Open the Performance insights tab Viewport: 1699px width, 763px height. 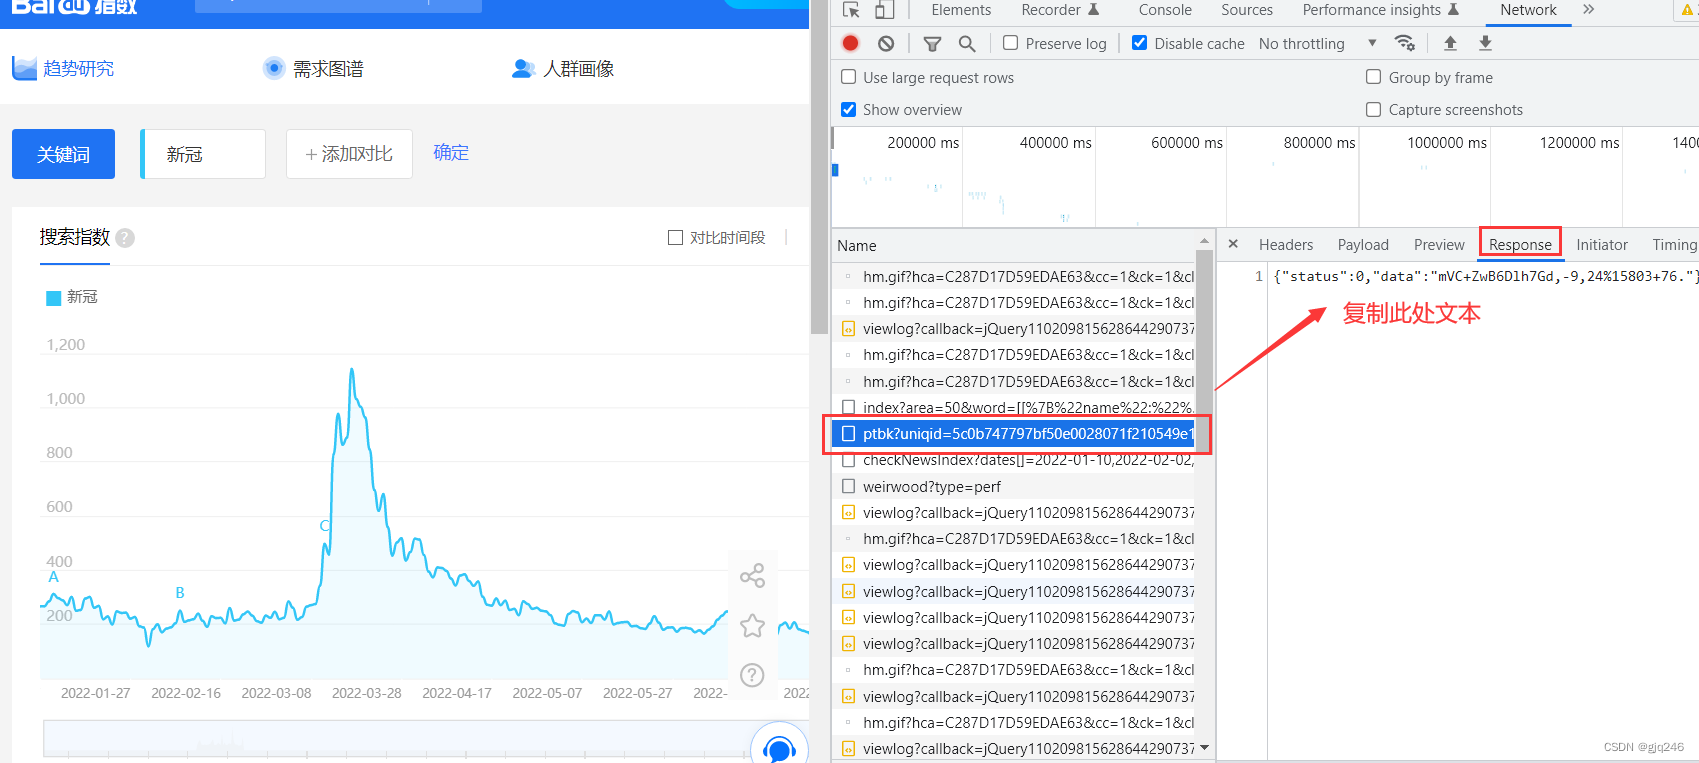[1380, 10]
